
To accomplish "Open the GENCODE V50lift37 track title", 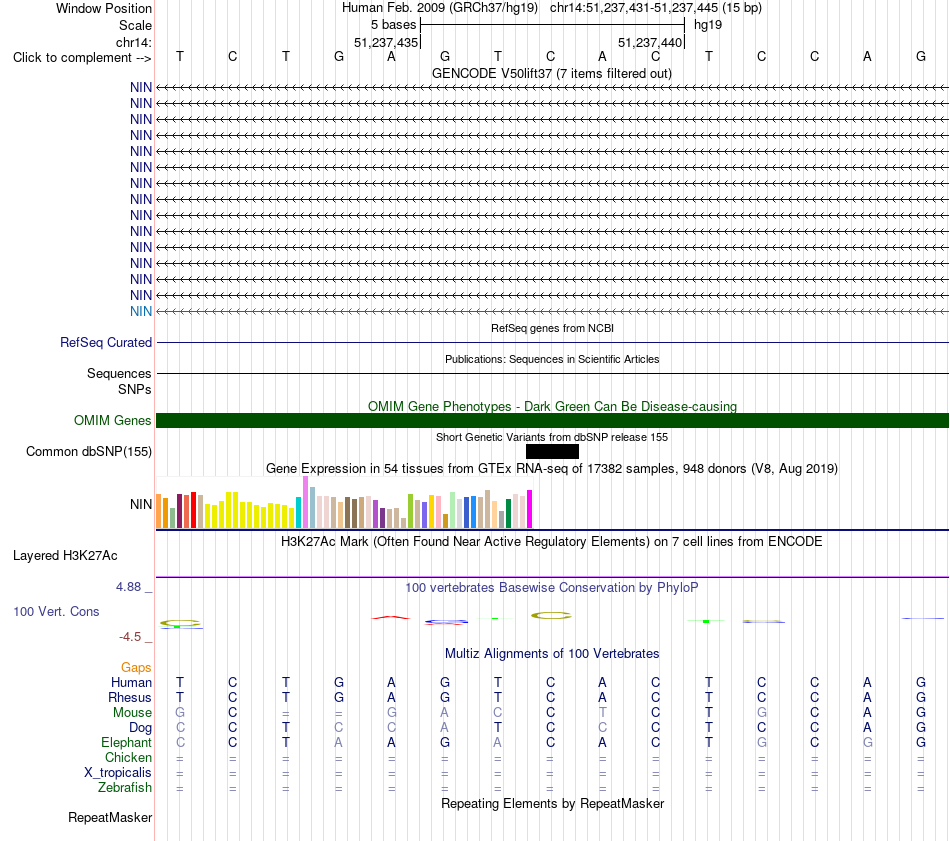I will click(551, 73).
